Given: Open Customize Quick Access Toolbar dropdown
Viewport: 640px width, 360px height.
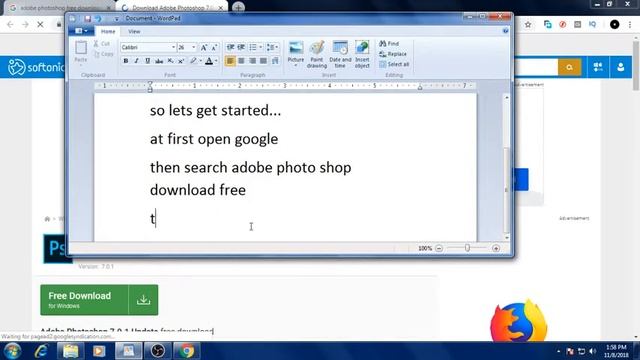Looking at the screenshot, I should pos(117,18).
